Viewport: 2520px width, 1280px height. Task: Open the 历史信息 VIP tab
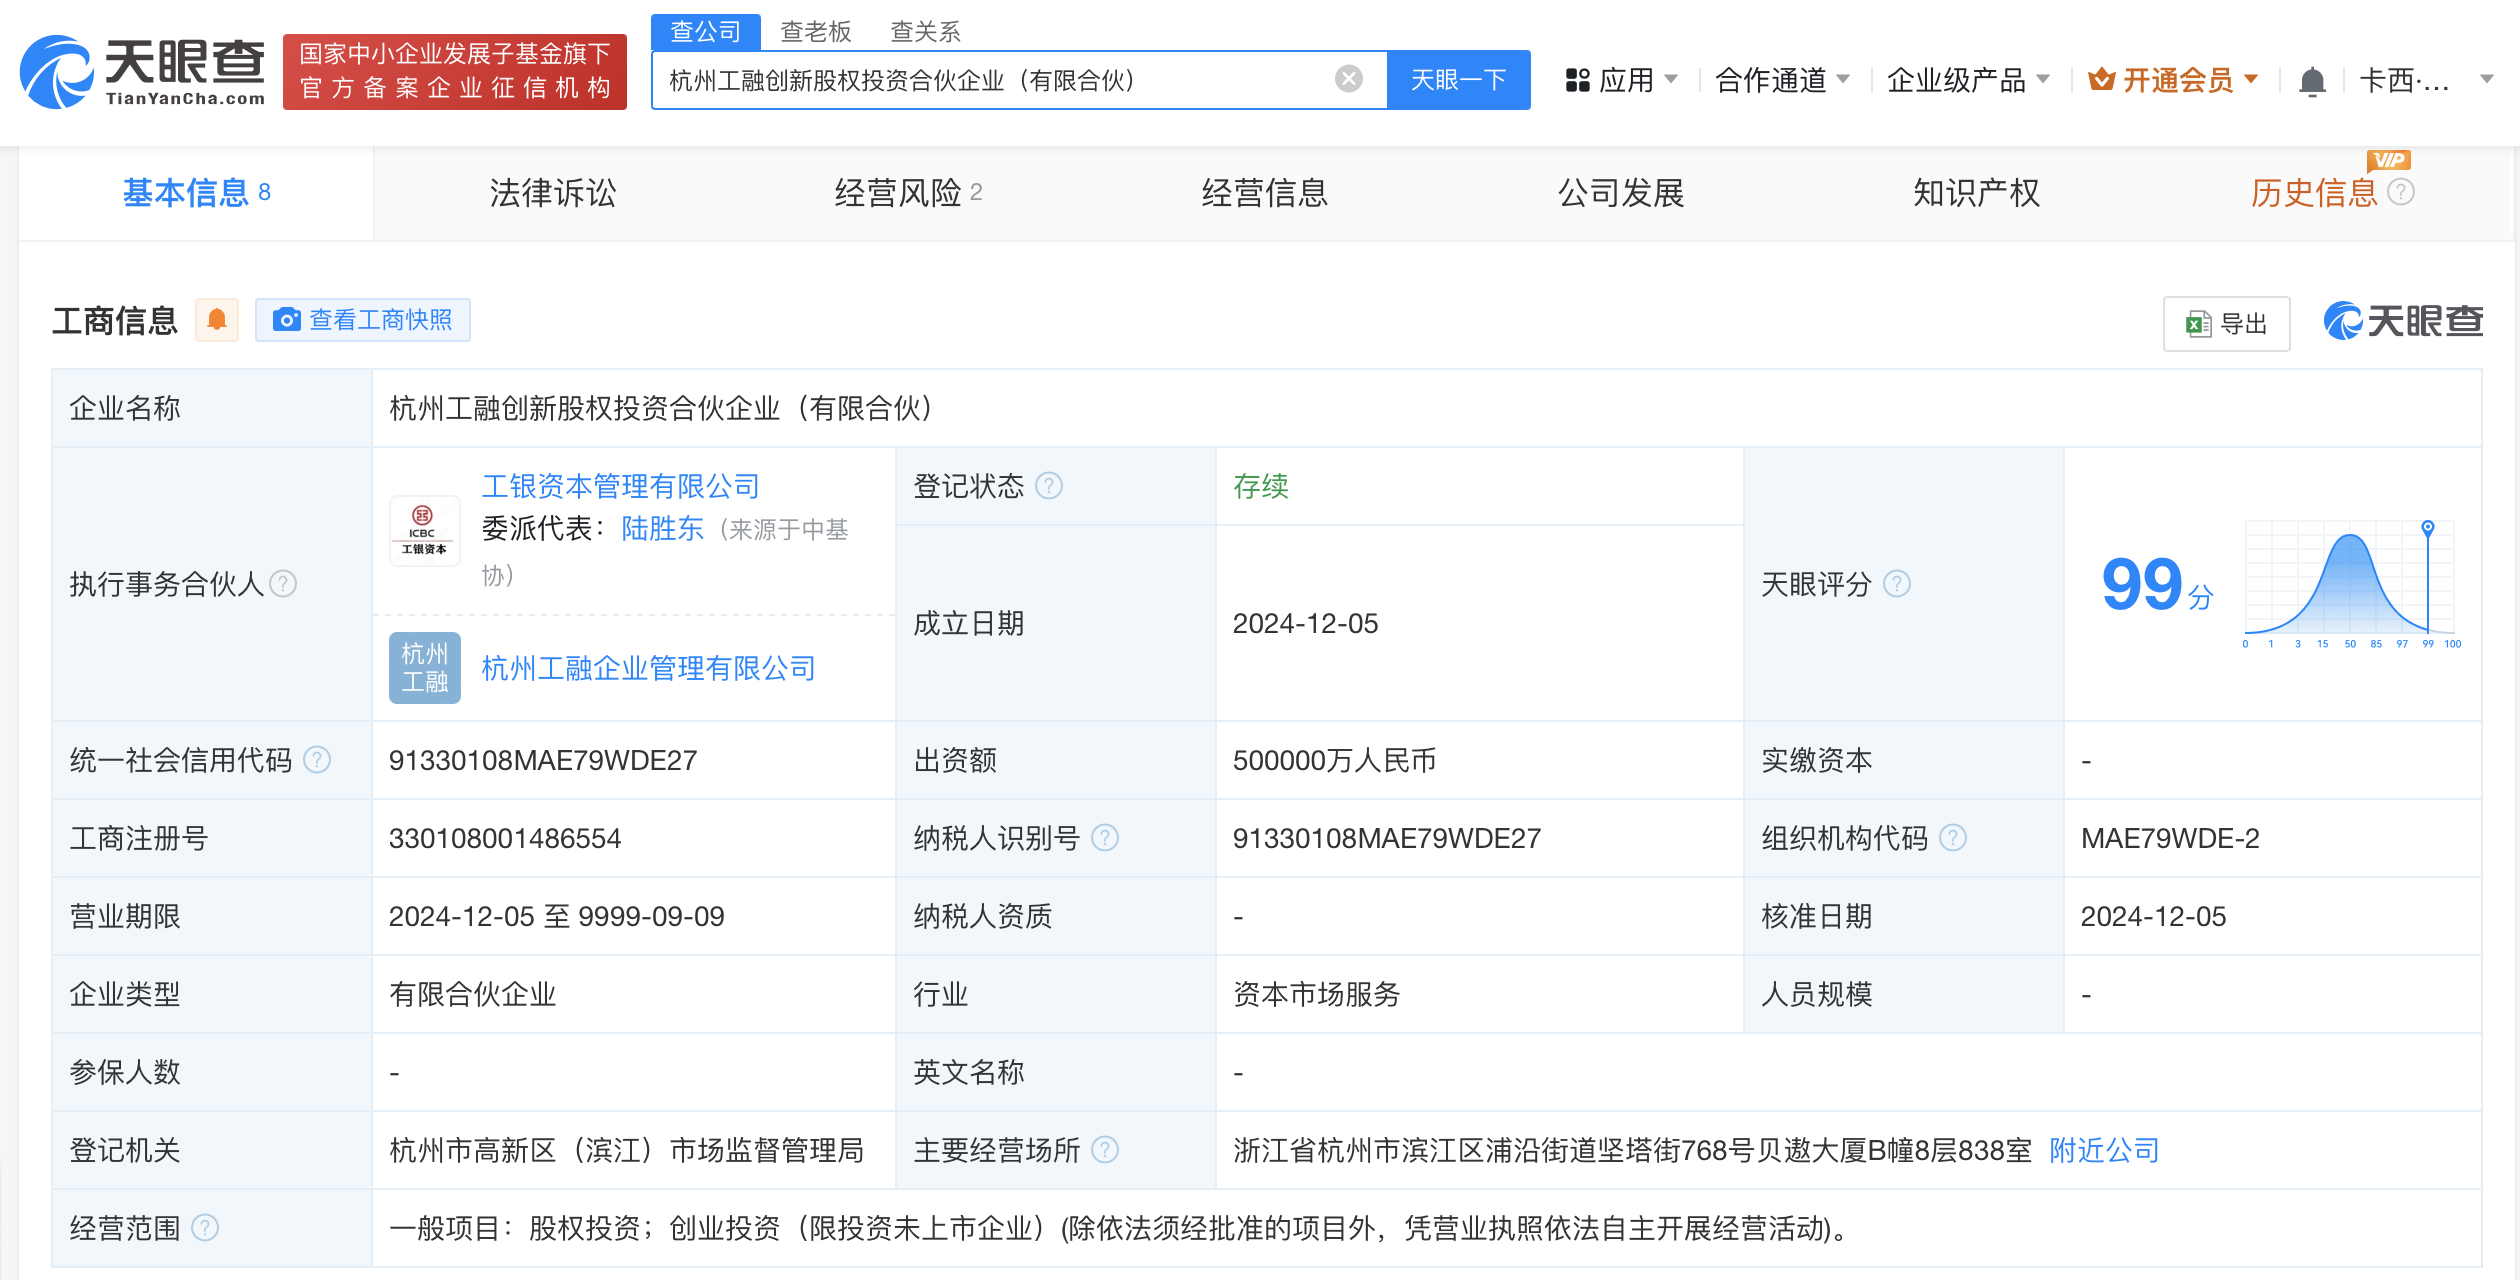(x=2314, y=192)
